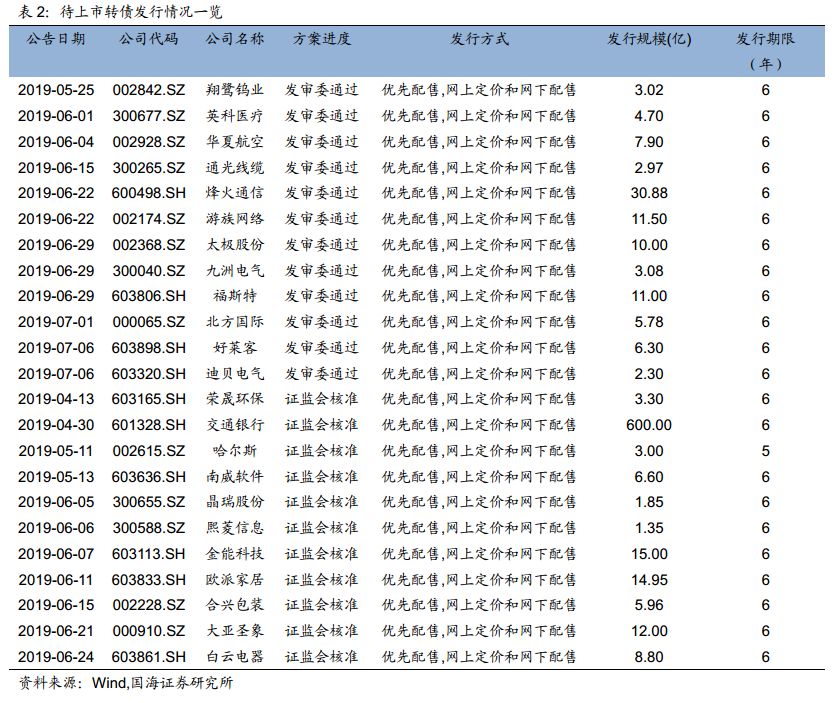Select the company name 交通银行
Image resolution: width=838 pixels, height=703 pixels.
(235, 425)
